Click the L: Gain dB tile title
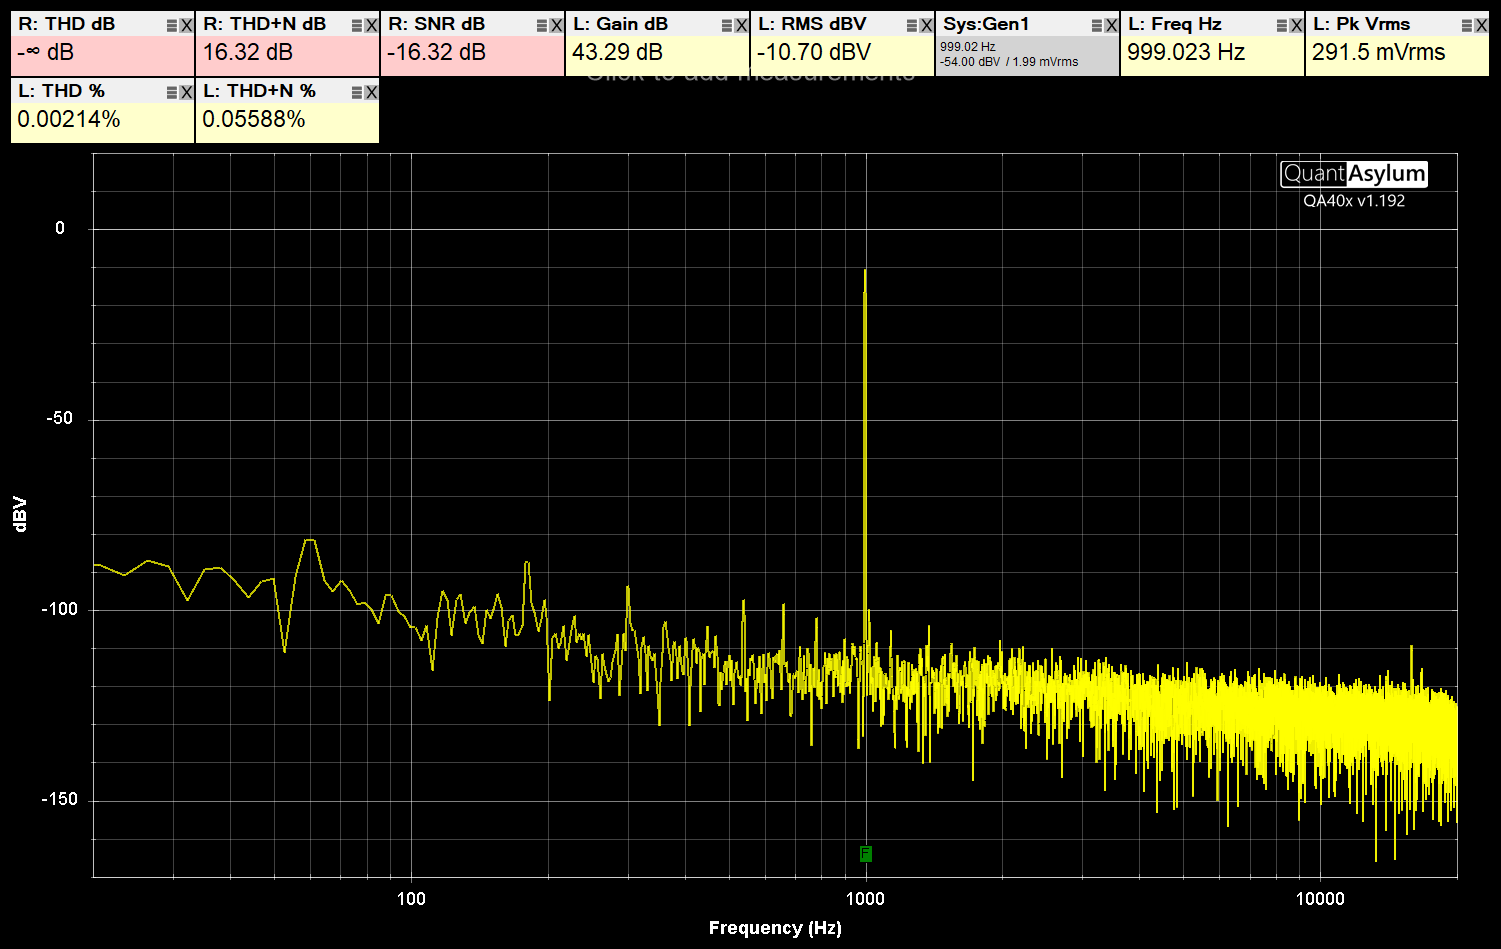The width and height of the screenshot is (1501, 949). click(x=621, y=24)
